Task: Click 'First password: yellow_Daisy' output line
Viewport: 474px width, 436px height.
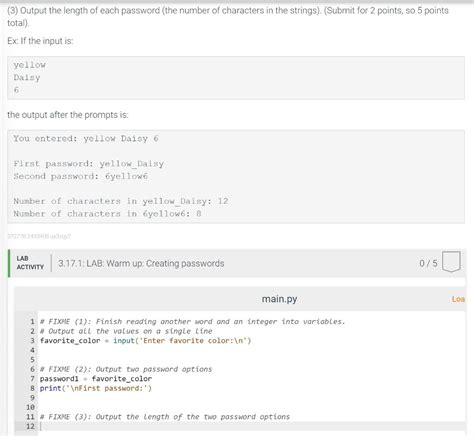Action: (x=89, y=164)
